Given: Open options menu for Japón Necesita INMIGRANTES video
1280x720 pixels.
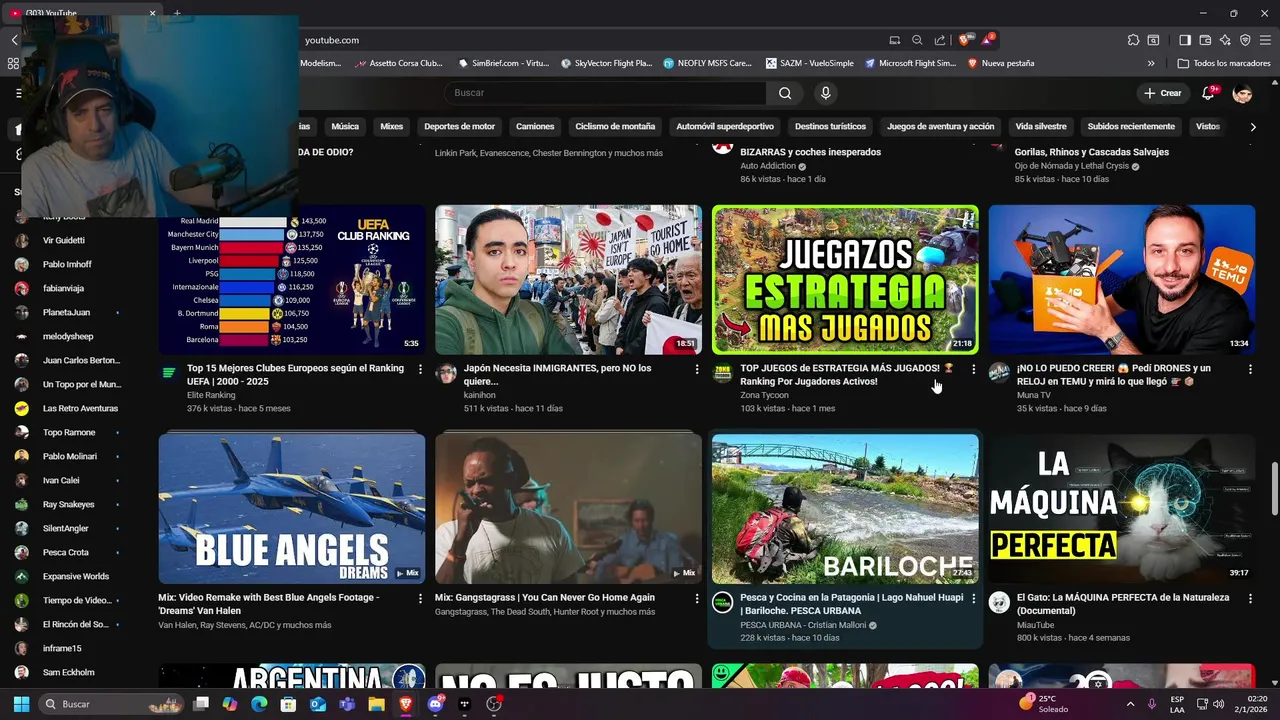Looking at the screenshot, I should [697, 369].
